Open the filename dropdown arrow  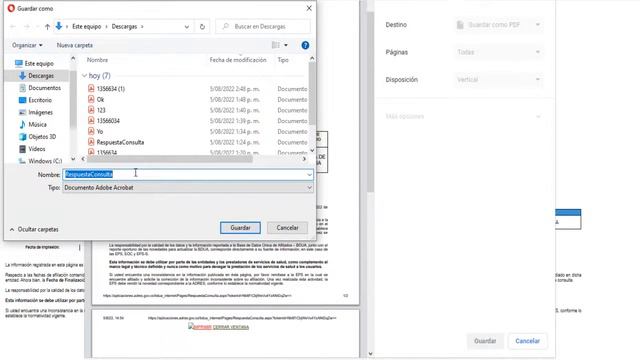pyautogui.click(x=309, y=175)
